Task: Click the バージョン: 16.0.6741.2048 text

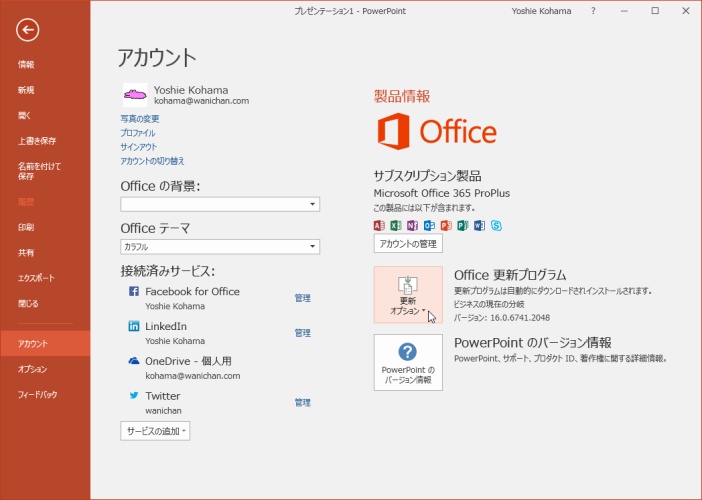Action: click(x=502, y=317)
